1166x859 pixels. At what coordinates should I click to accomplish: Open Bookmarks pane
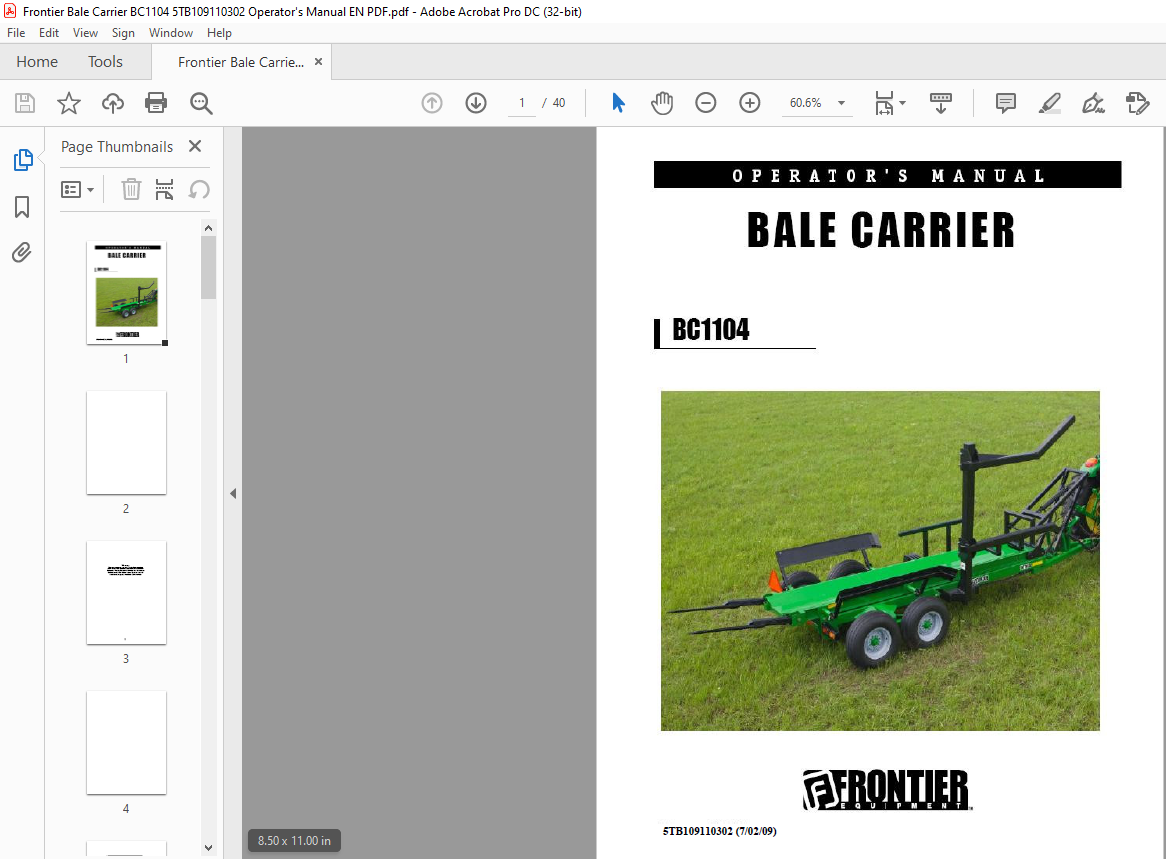click(22, 207)
